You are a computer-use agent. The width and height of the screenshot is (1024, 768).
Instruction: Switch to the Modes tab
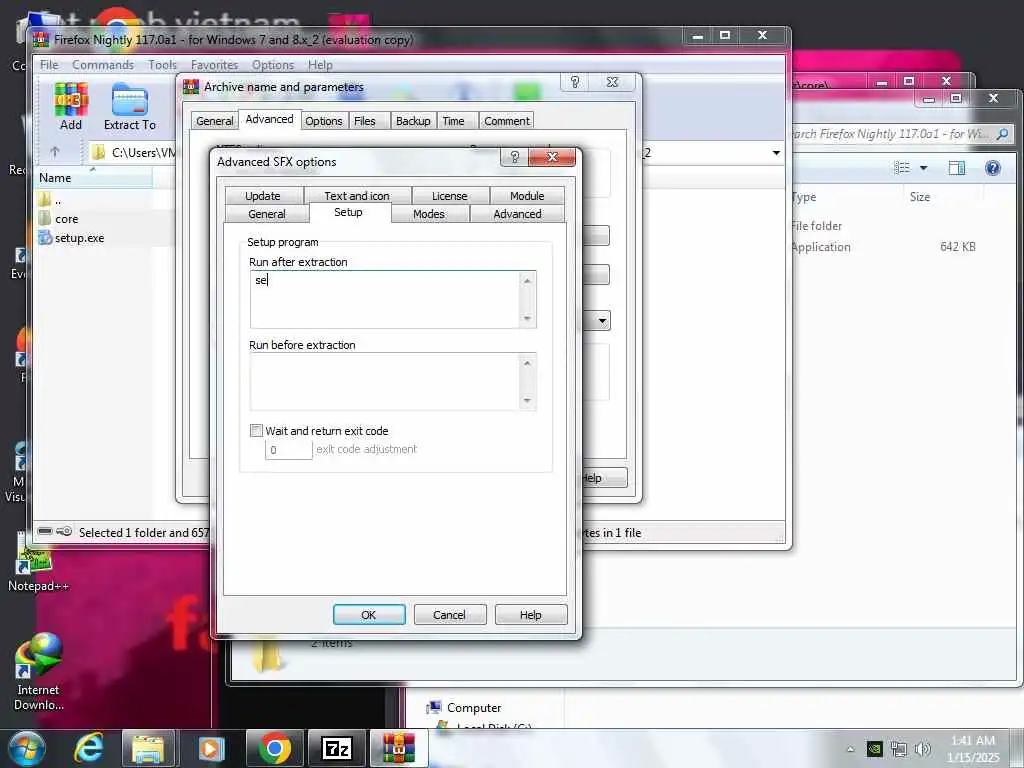[x=428, y=214]
